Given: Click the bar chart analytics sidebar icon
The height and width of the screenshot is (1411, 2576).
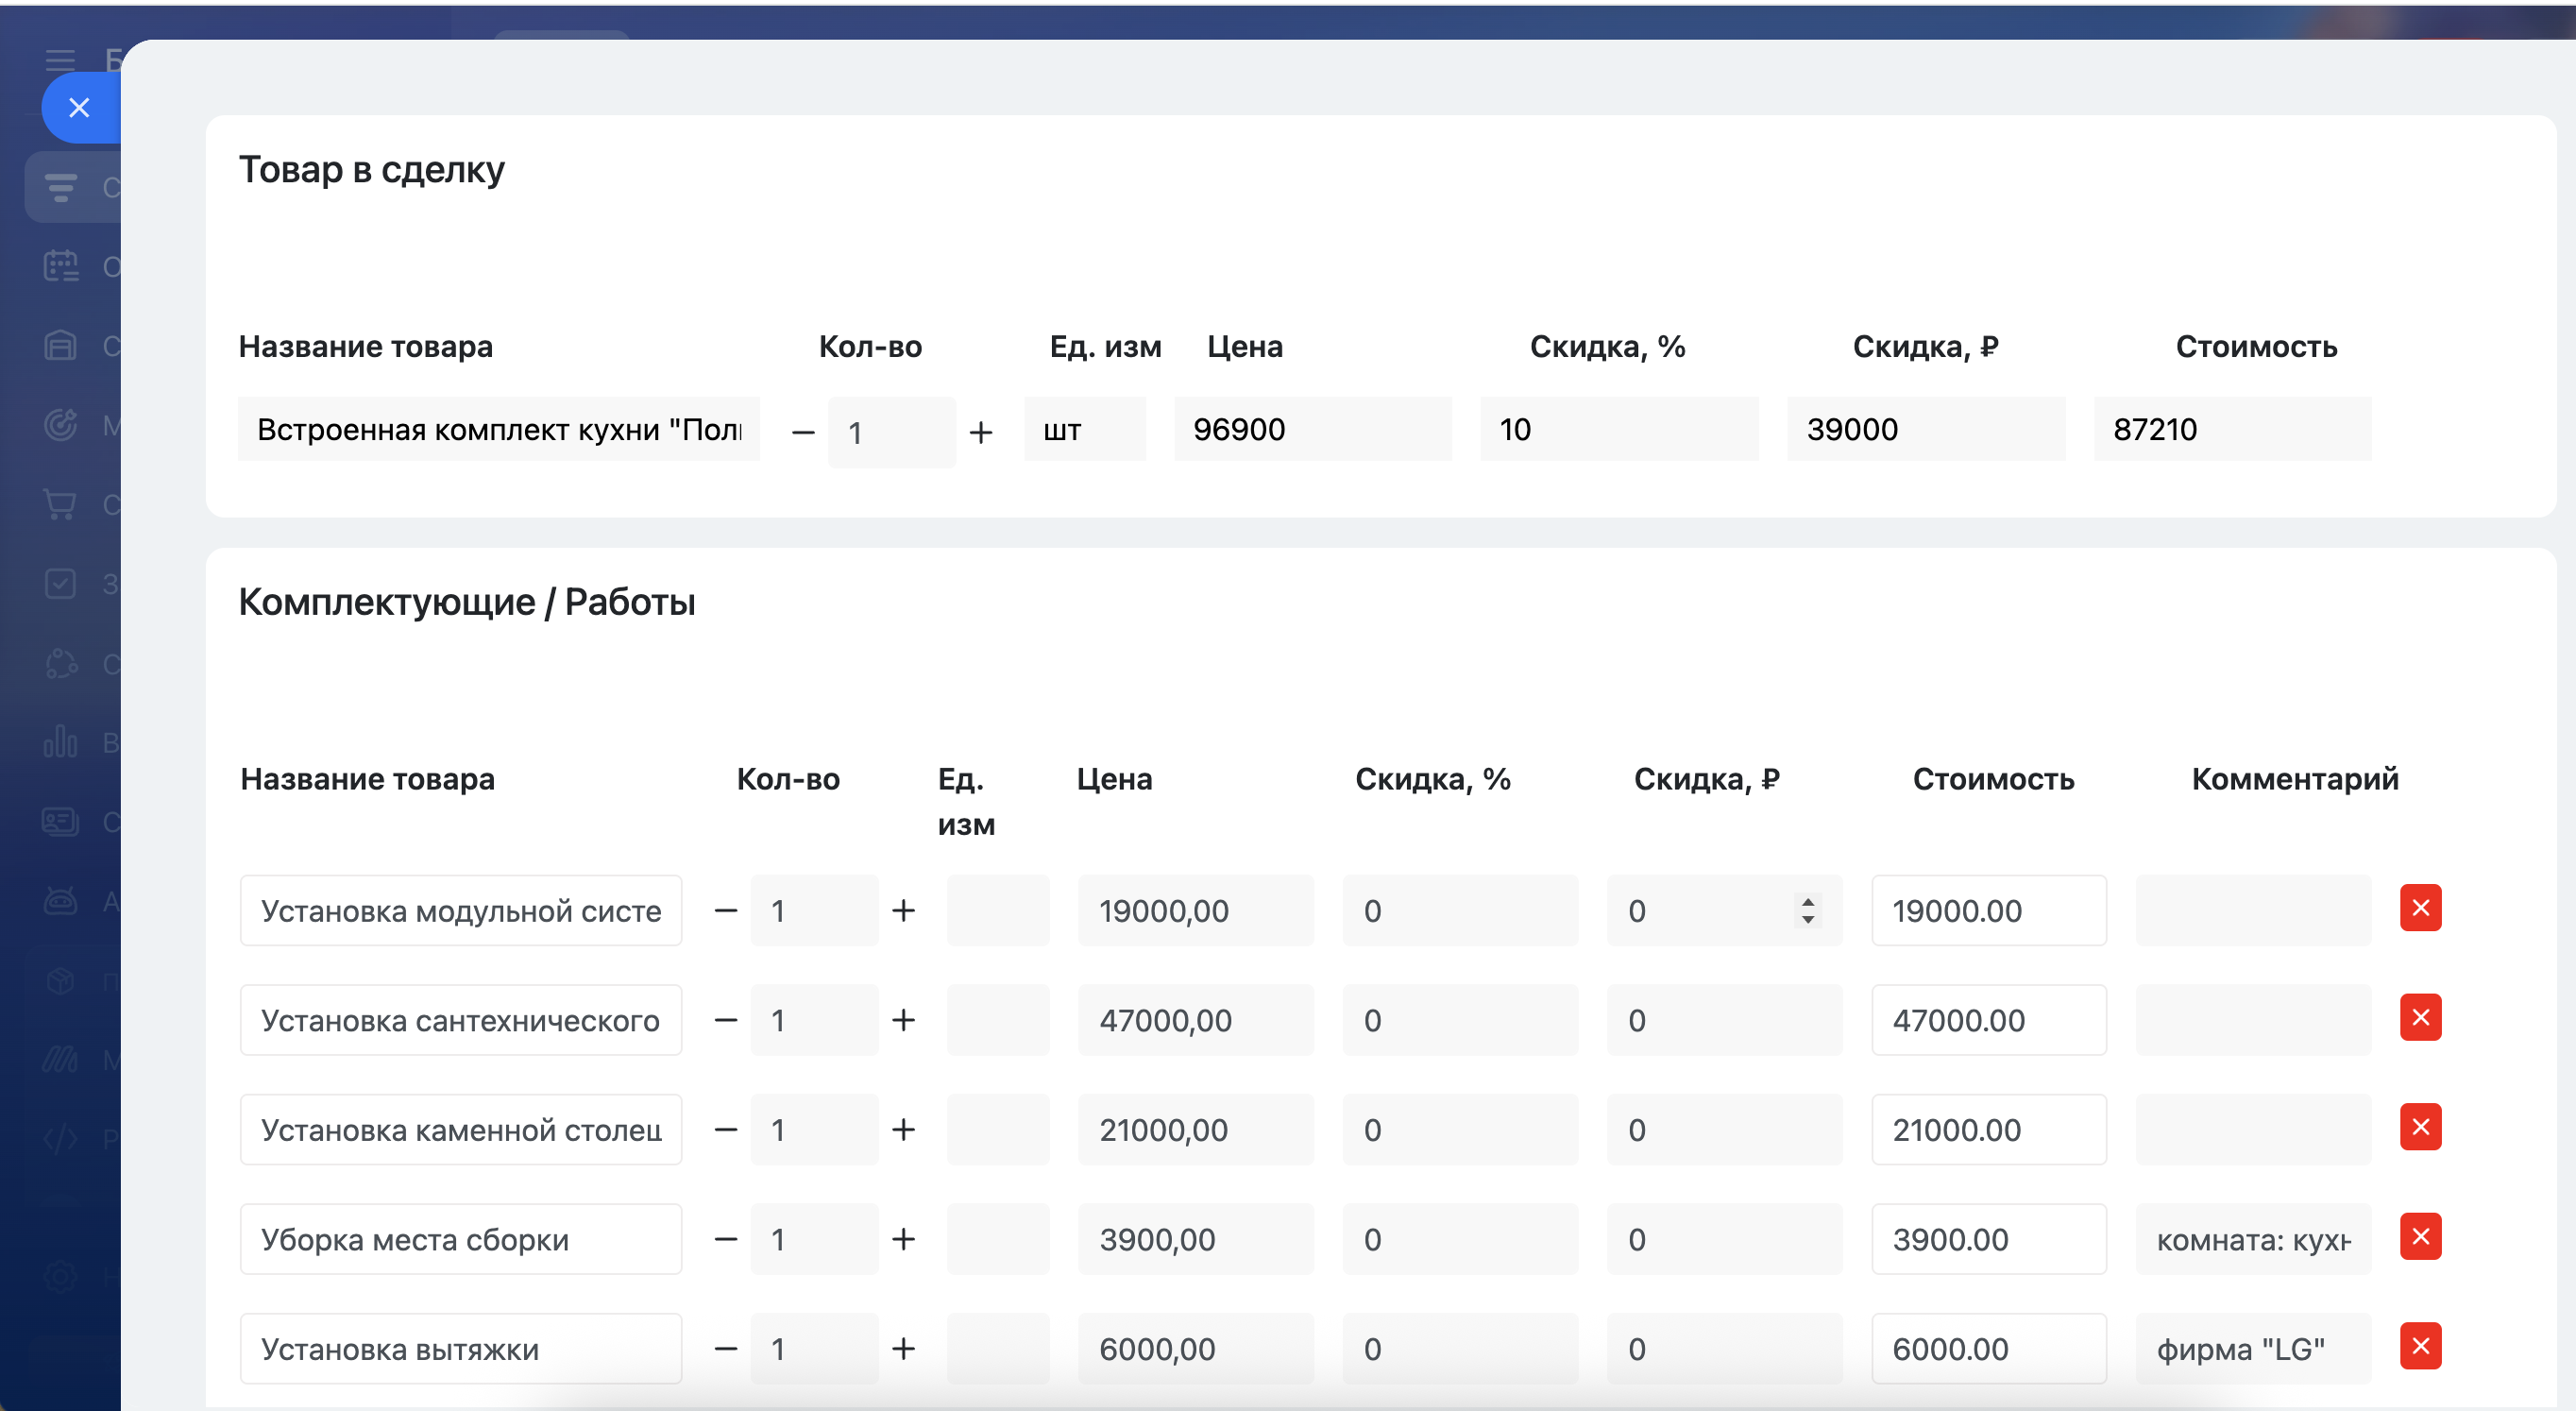Looking at the screenshot, I should [x=60, y=742].
